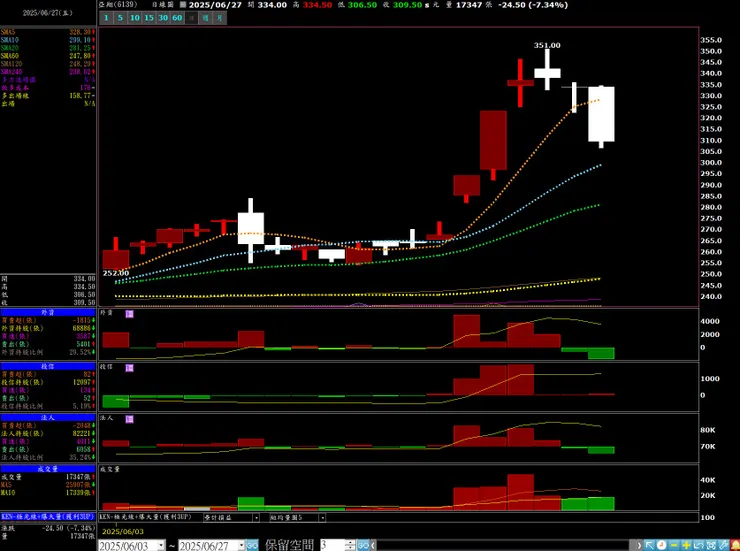The height and width of the screenshot is (551, 740).
Task: Click the SMA5 moving average legend entry
Action: [48, 32]
